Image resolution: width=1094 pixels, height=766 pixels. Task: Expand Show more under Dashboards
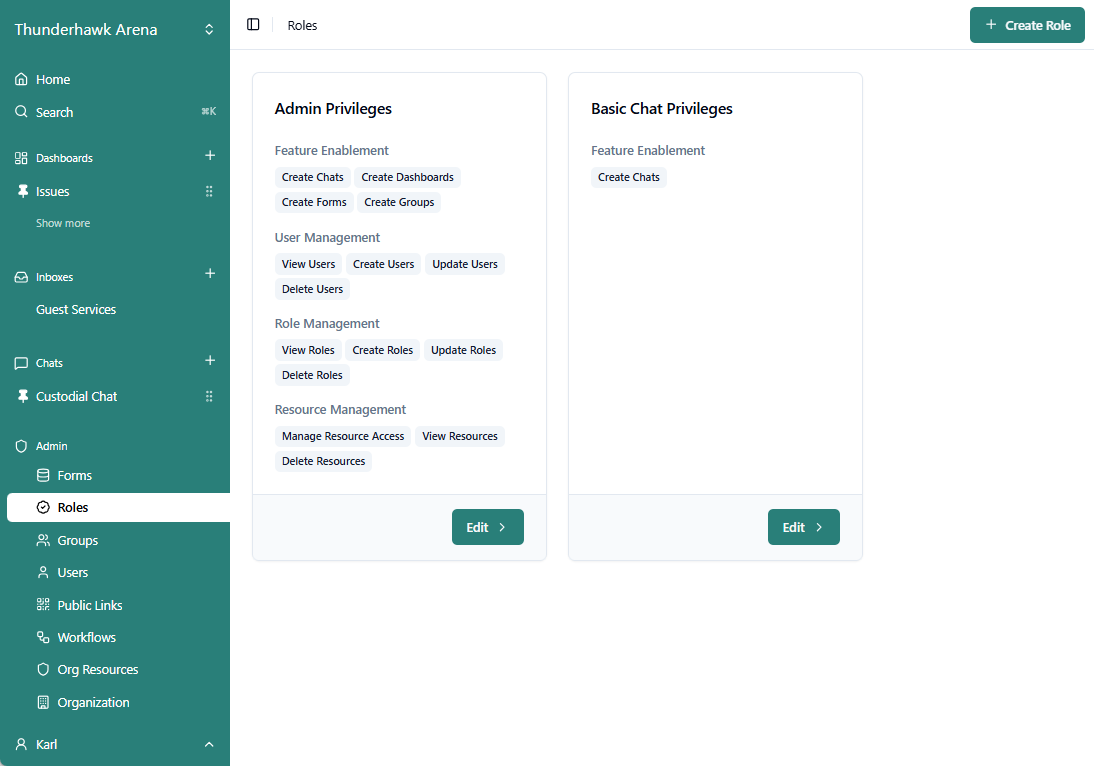(63, 223)
